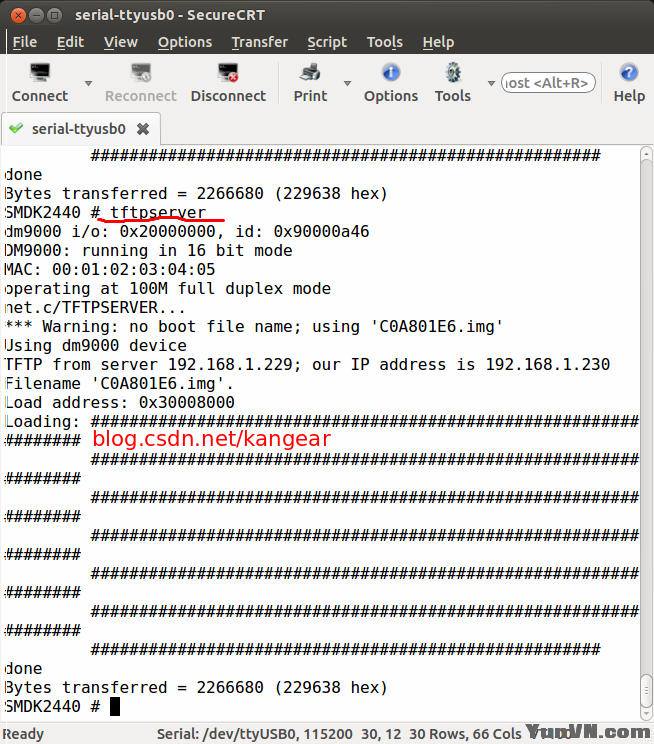Image resolution: width=654 pixels, height=744 pixels.
Task: Click '30 Rows, 66 Cols' status entry
Action: [465, 734]
